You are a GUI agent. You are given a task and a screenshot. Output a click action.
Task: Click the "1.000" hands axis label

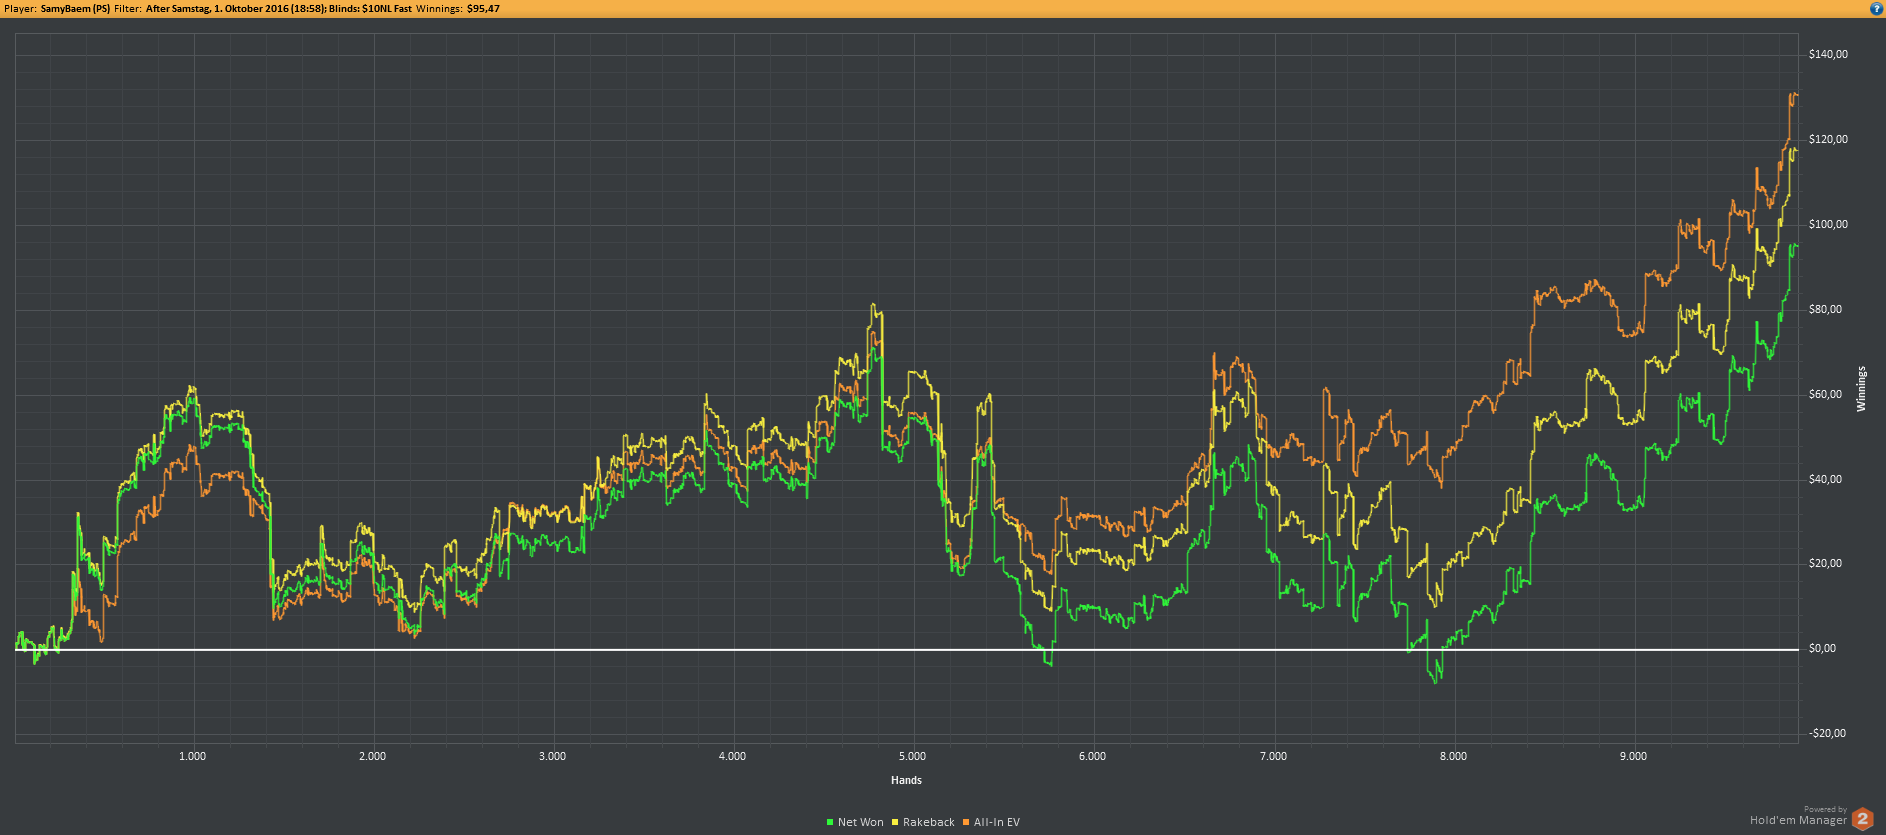(x=192, y=756)
